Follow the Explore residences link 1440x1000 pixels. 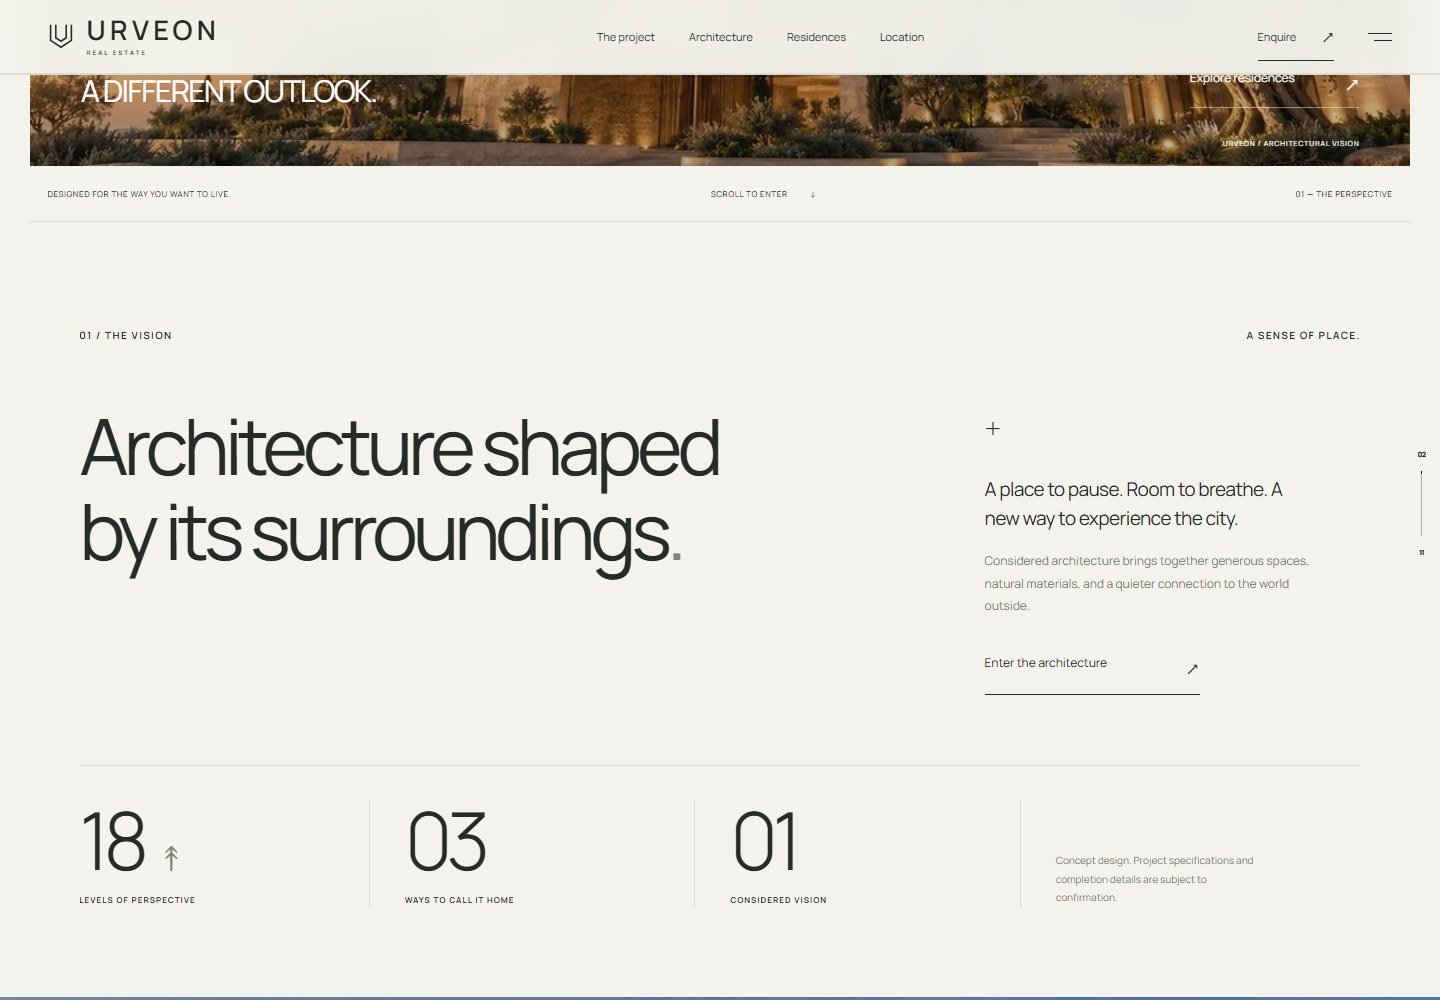(1241, 78)
